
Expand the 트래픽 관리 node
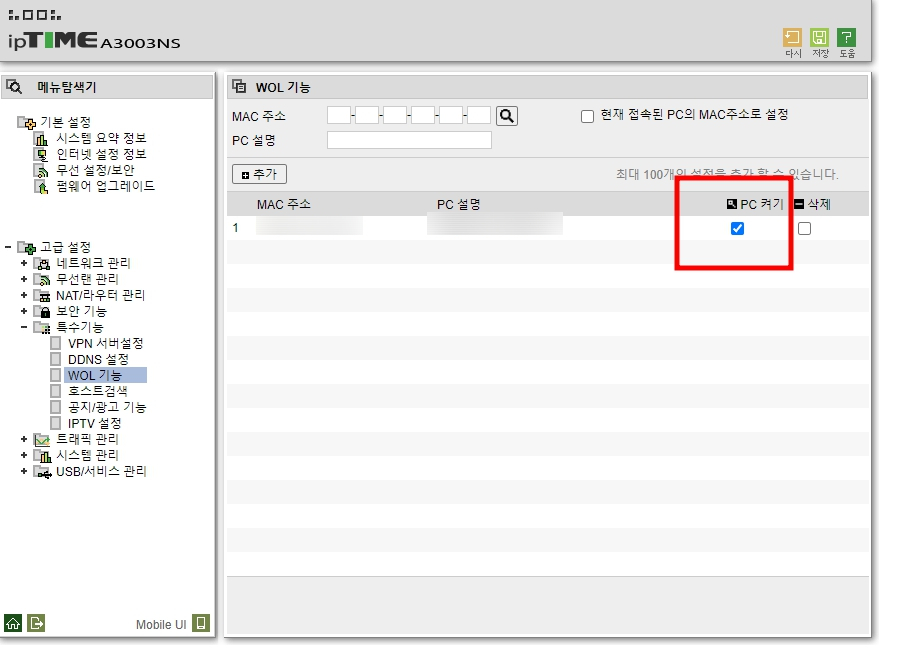point(24,439)
